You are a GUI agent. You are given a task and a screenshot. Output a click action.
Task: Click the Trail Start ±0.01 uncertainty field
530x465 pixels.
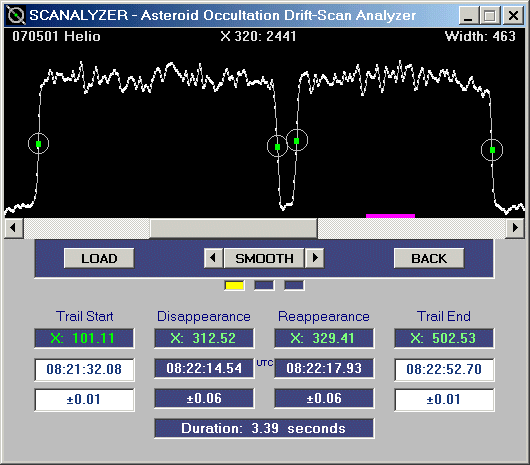tap(84, 400)
